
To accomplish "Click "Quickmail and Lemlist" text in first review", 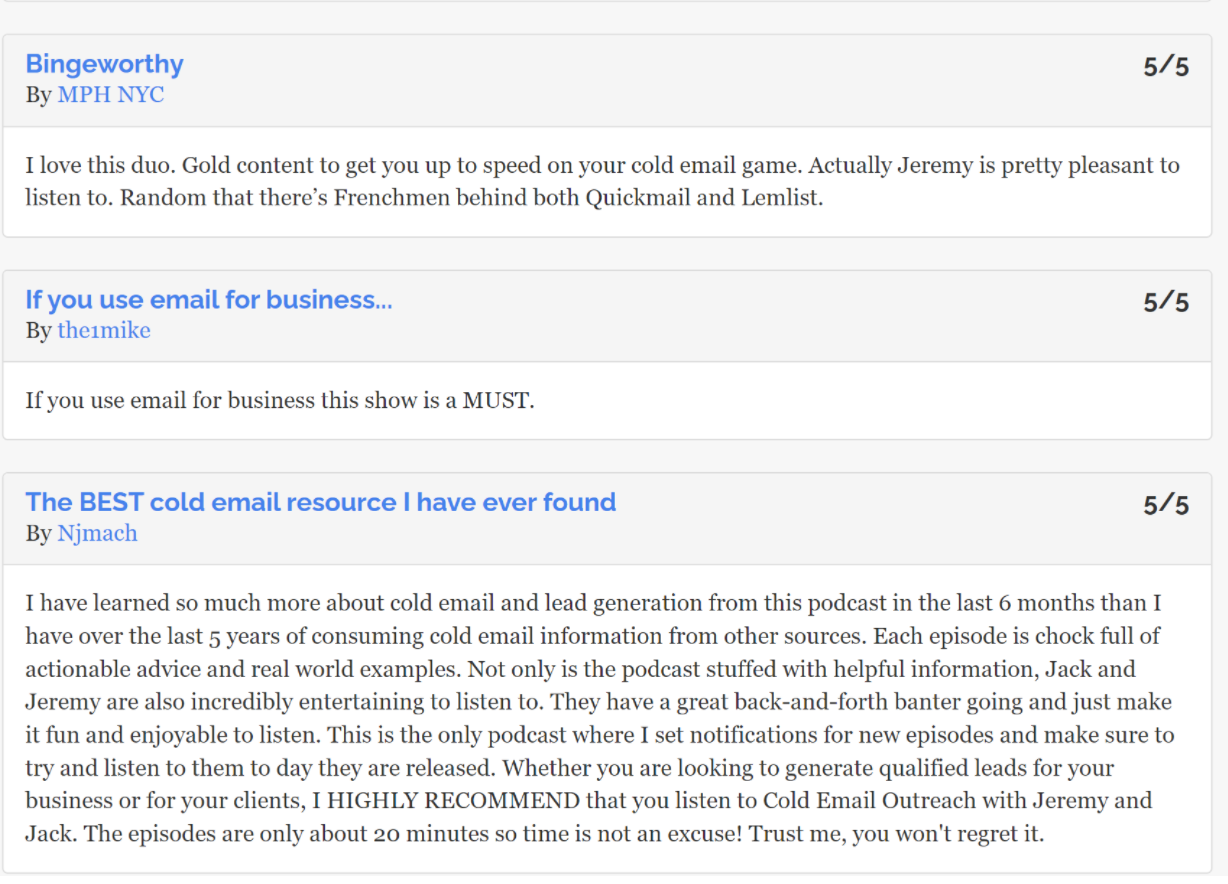I will [x=704, y=197].
